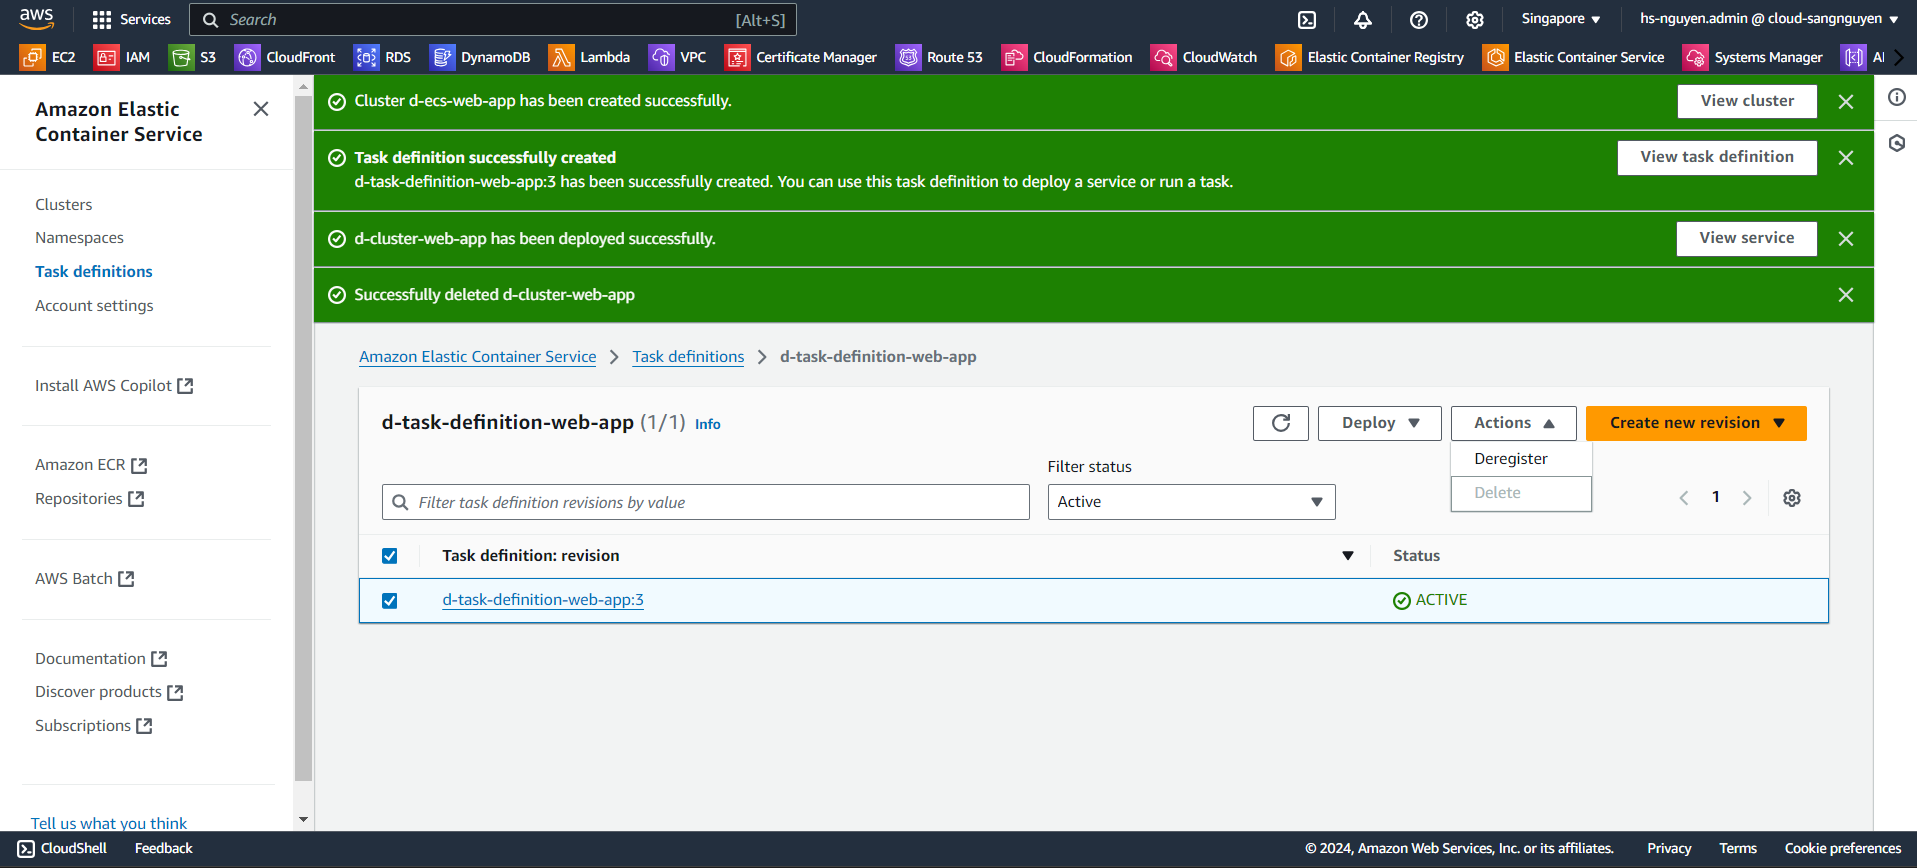Click the refresh button for task definitions

click(1280, 423)
